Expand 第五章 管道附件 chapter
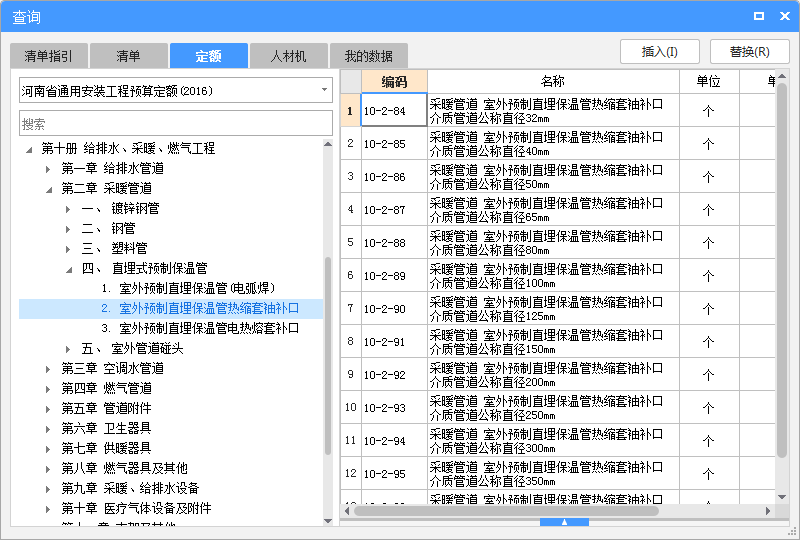Viewport: 800px width, 540px height. (x=48, y=409)
